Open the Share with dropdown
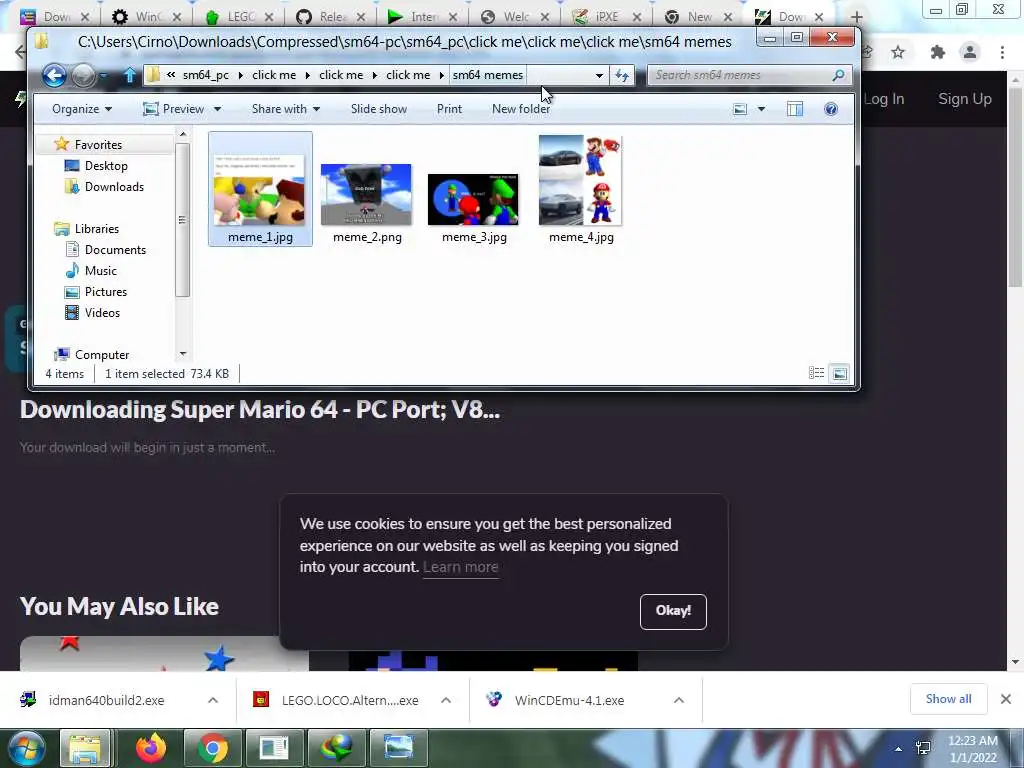Viewport: 1024px width, 768px height. click(285, 109)
